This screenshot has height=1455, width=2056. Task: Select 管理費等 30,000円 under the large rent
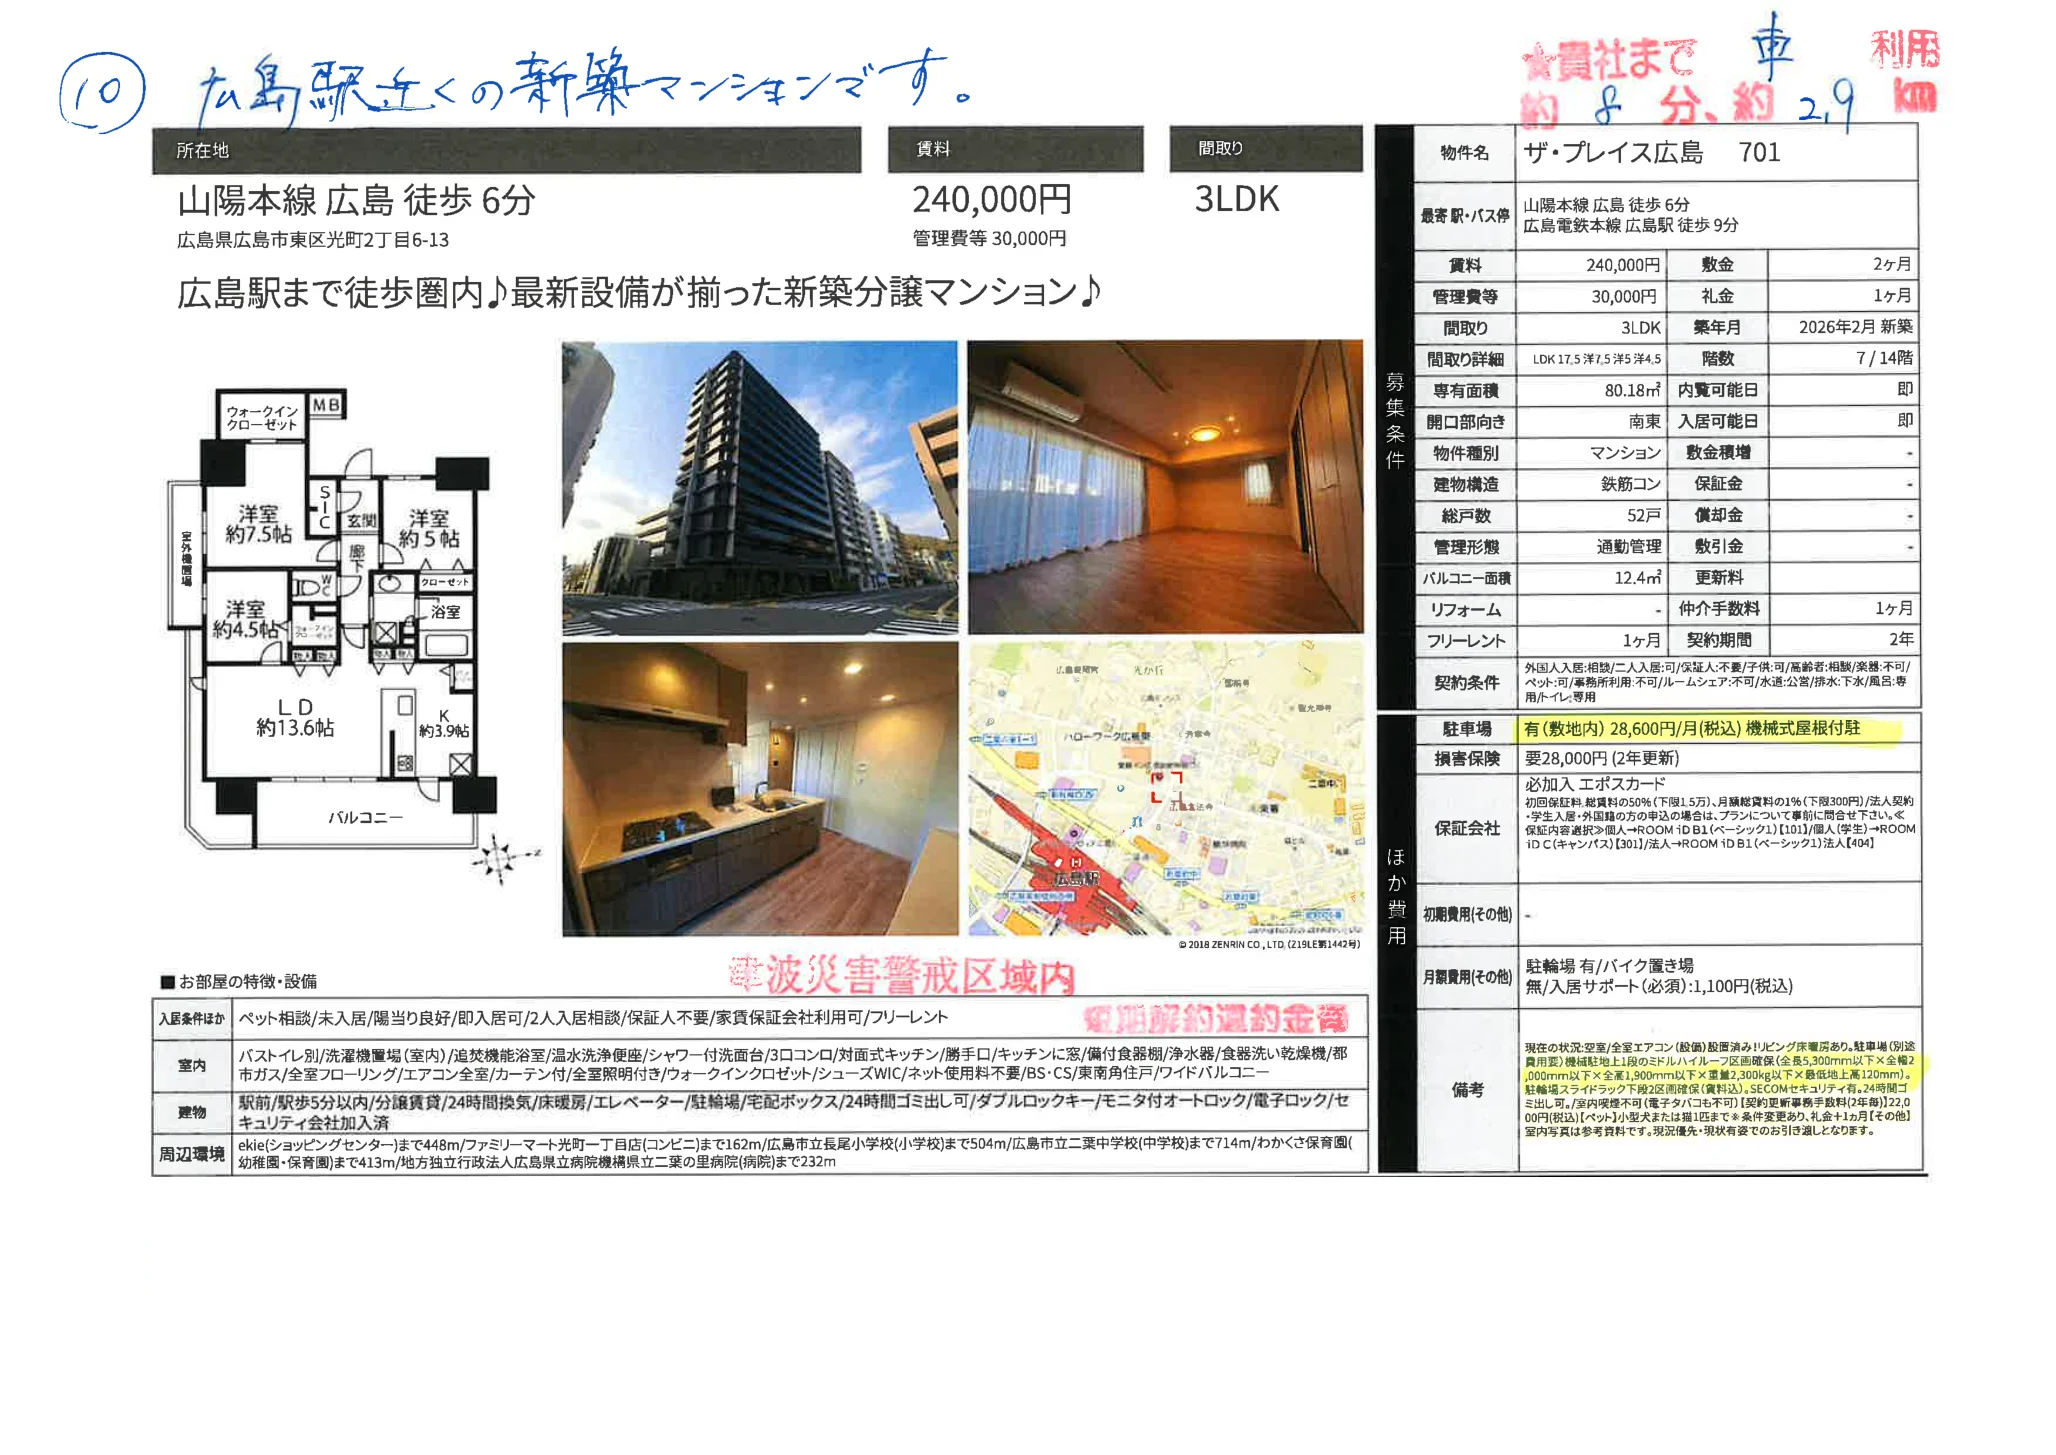point(989,238)
